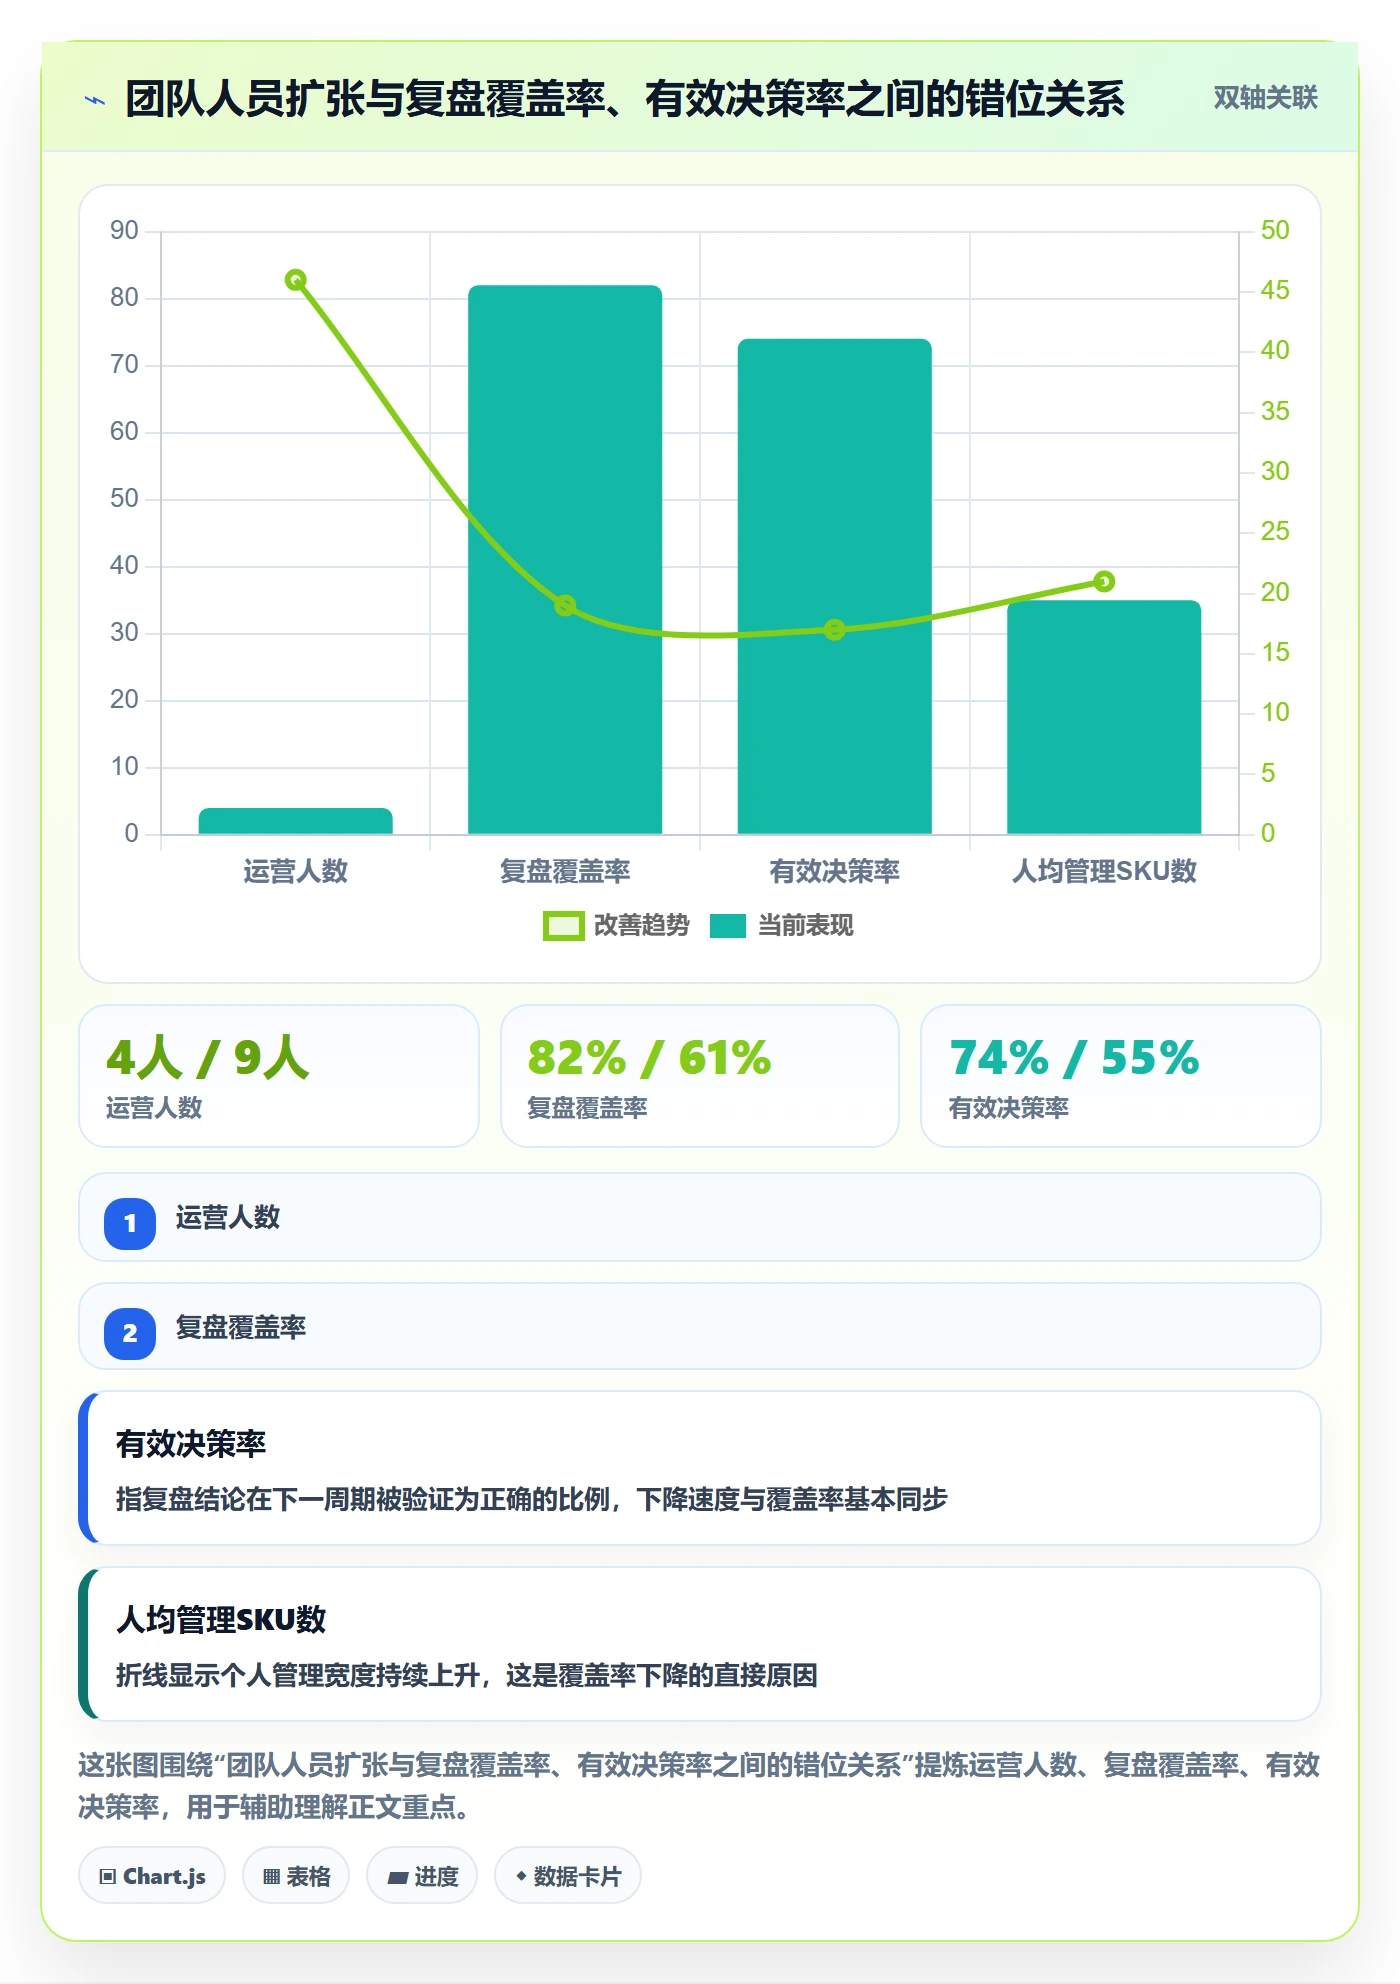The height and width of the screenshot is (1984, 1400).
Task: Click the 人均管理SKU数 description card heading
Action: tap(221, 1620)
